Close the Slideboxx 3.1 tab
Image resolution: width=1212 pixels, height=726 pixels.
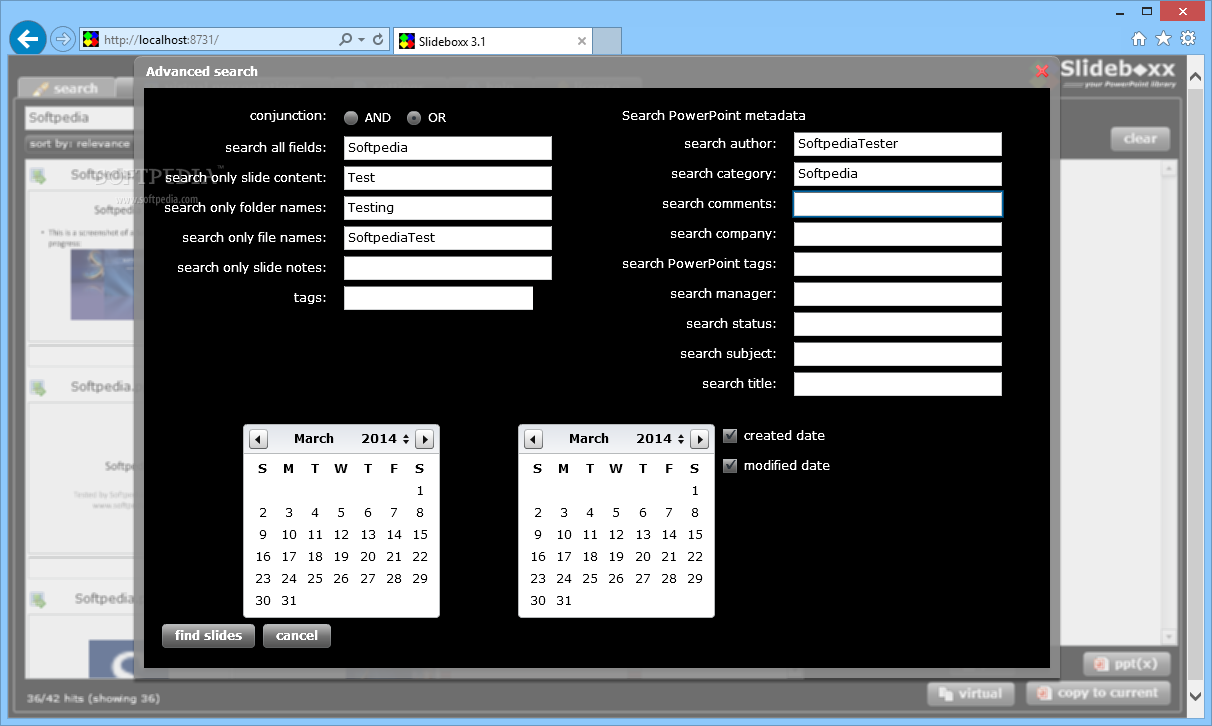pyautogui.click(x=582, y=41)
